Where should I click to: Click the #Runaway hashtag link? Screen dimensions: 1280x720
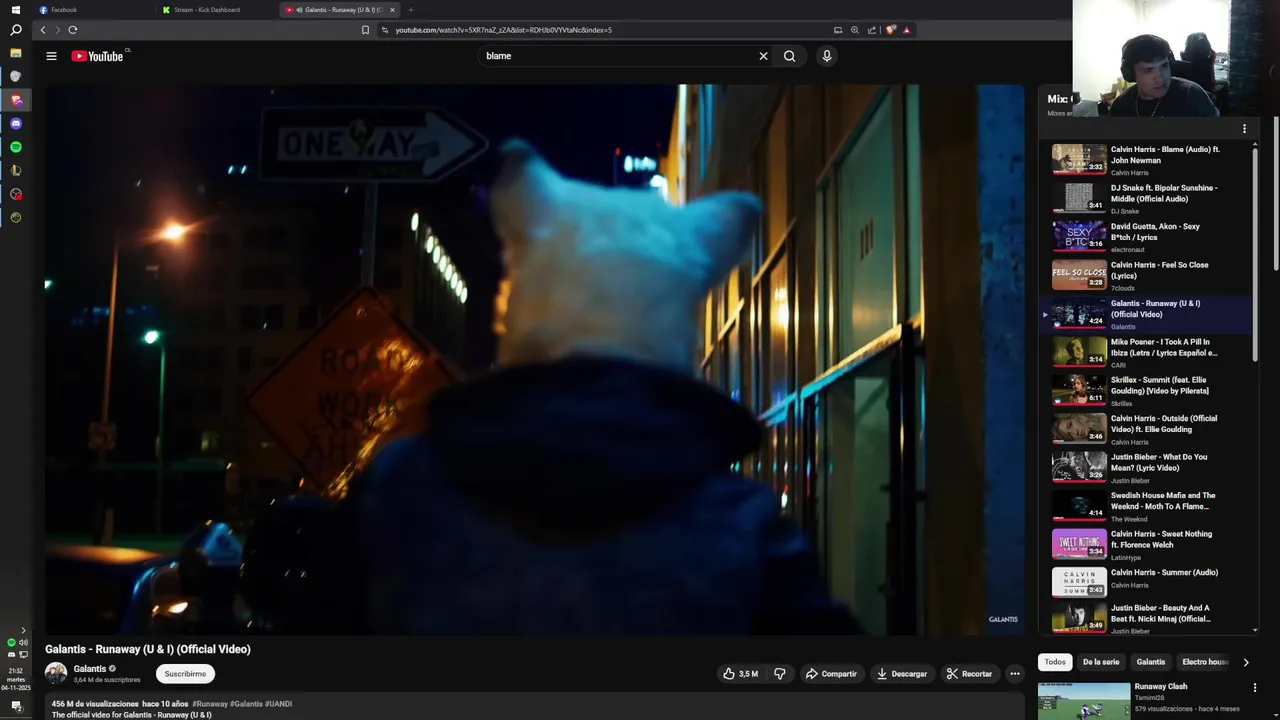tap(210, 704)
